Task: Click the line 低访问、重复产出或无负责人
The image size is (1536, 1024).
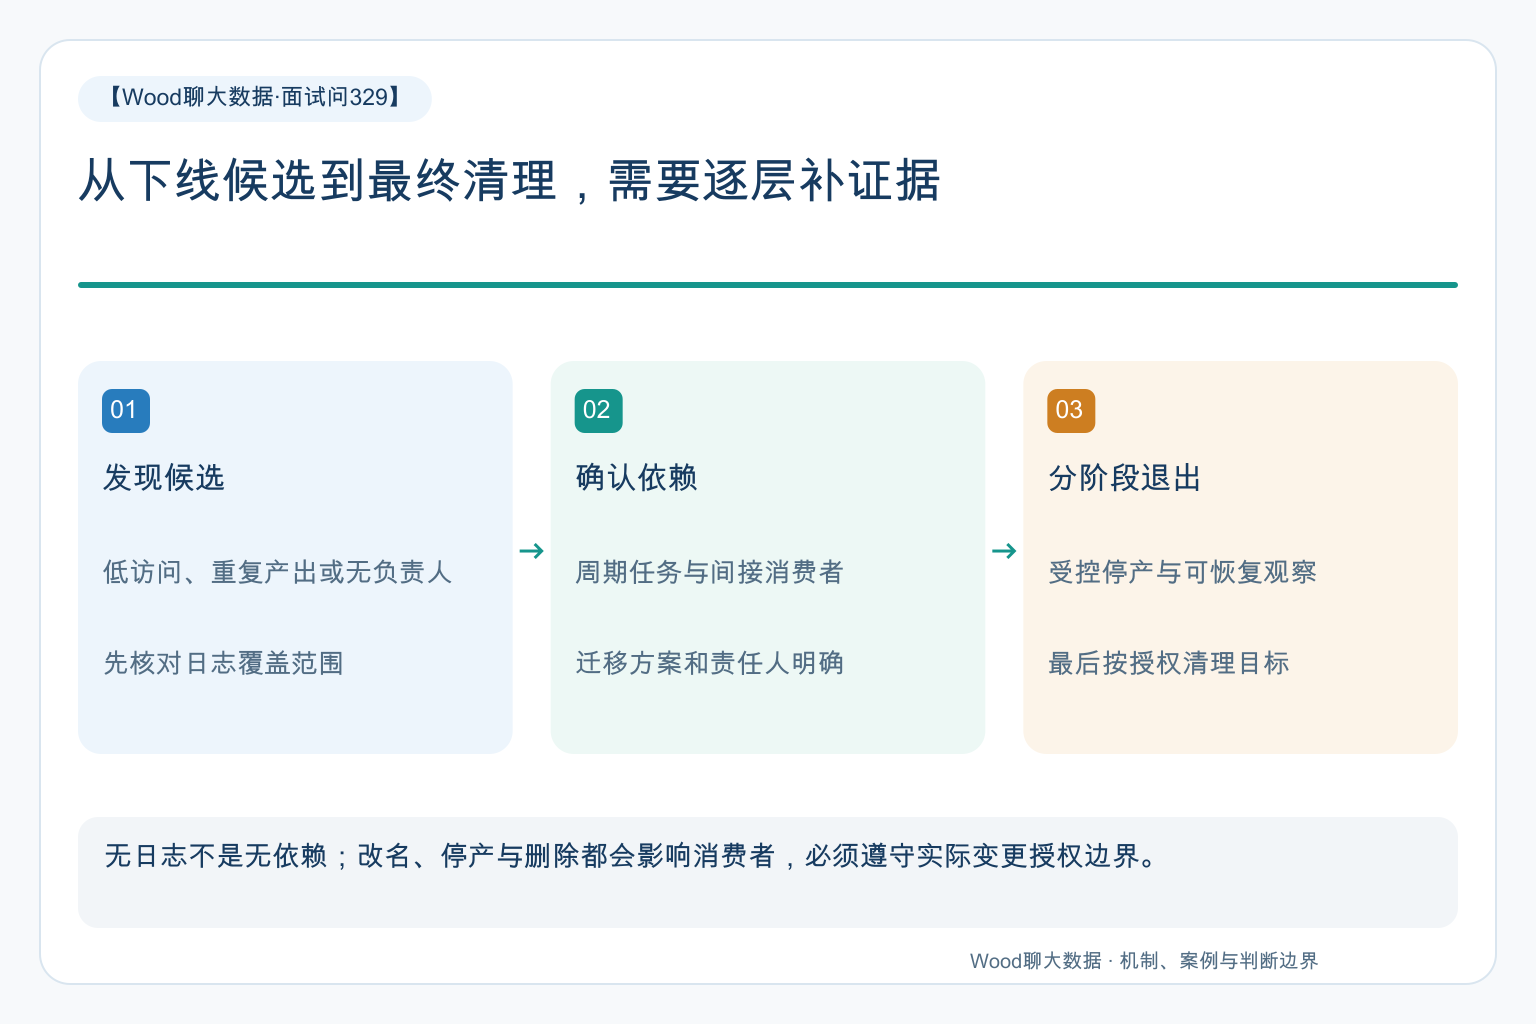Action: click(278, 572)
